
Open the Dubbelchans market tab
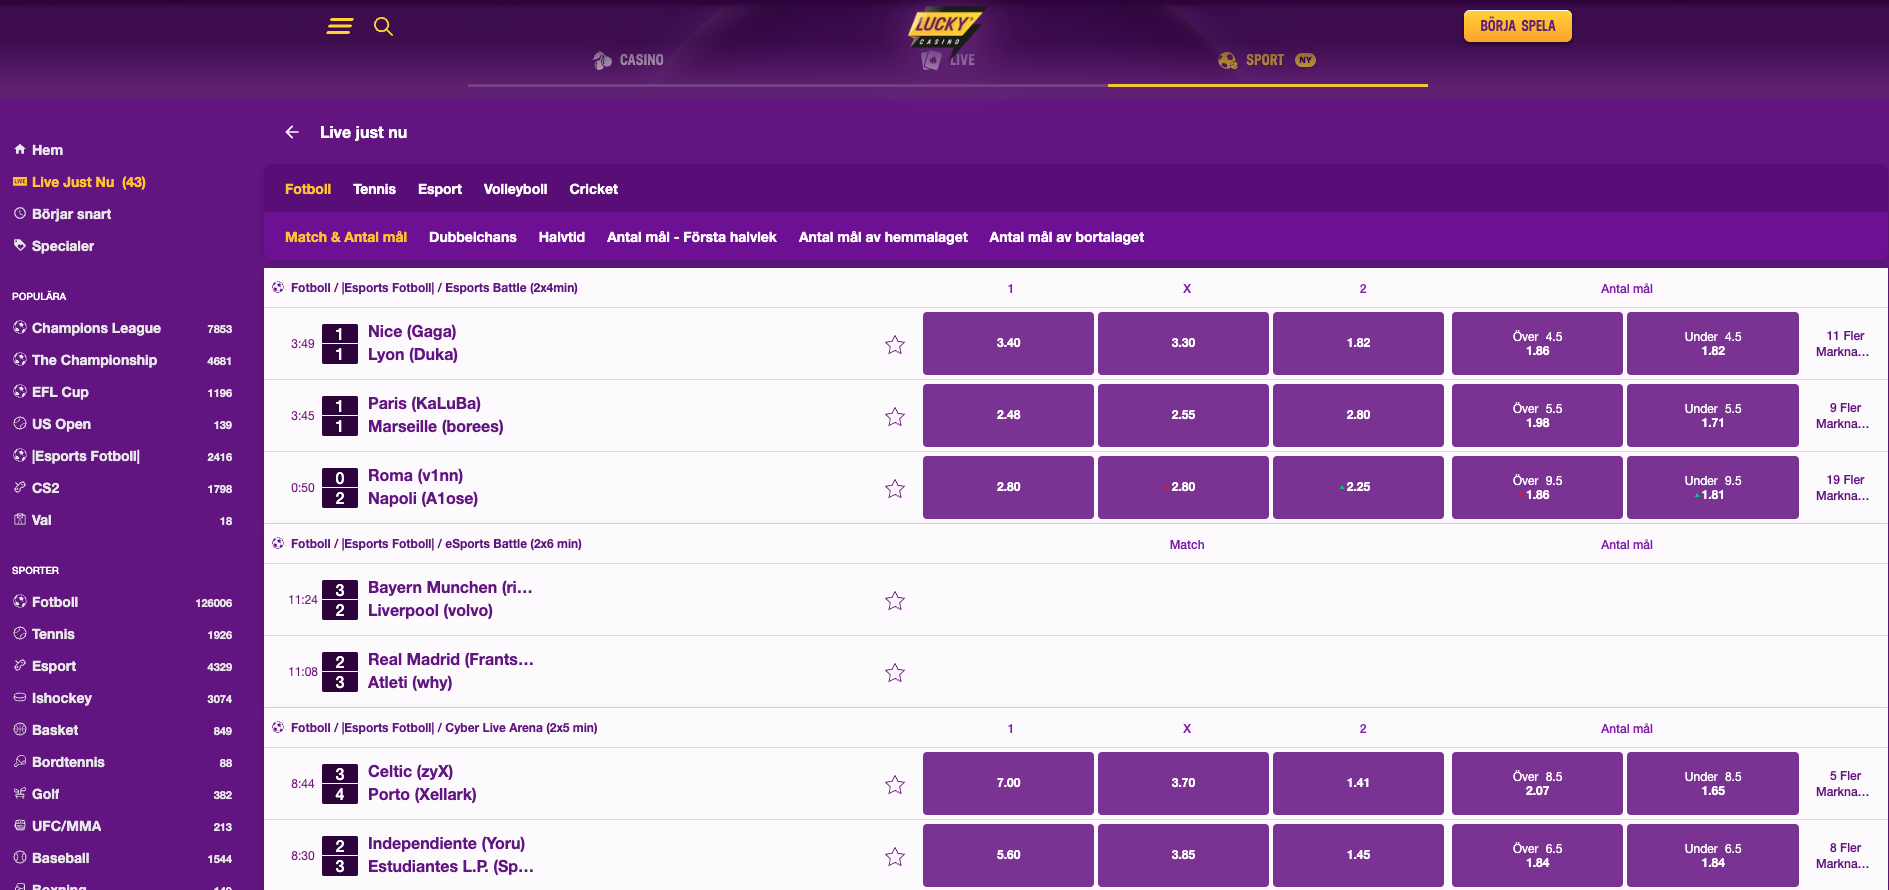(x=473, y=237)
